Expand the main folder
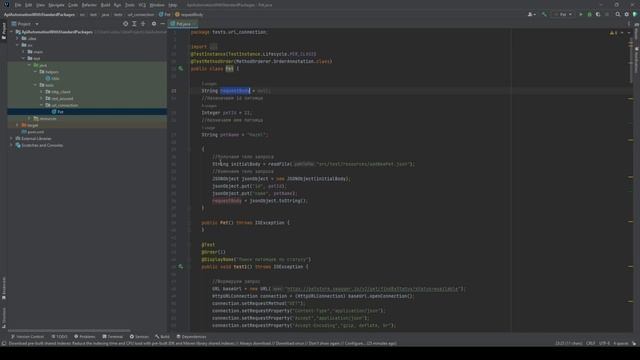 (x=24, y=52)
